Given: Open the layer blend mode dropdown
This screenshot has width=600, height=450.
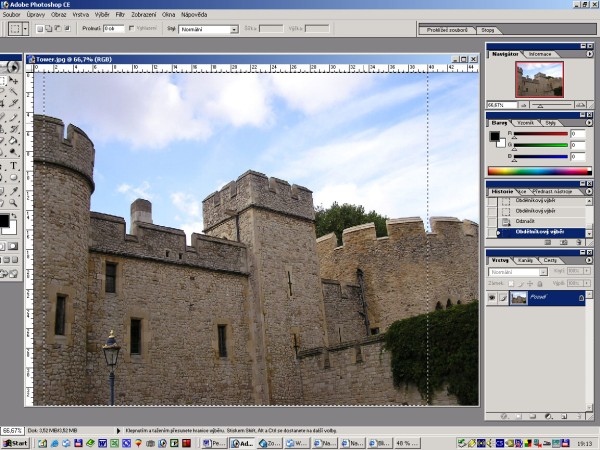Looking at the screenshot, I should [x=518, y=271].
